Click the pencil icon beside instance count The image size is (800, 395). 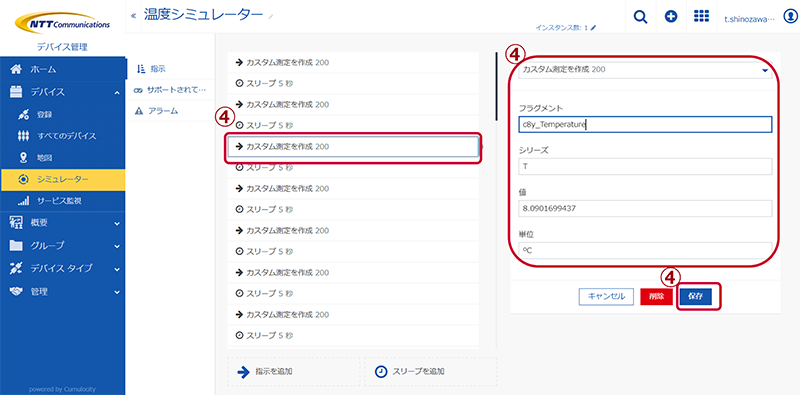(x=593, y=28)
